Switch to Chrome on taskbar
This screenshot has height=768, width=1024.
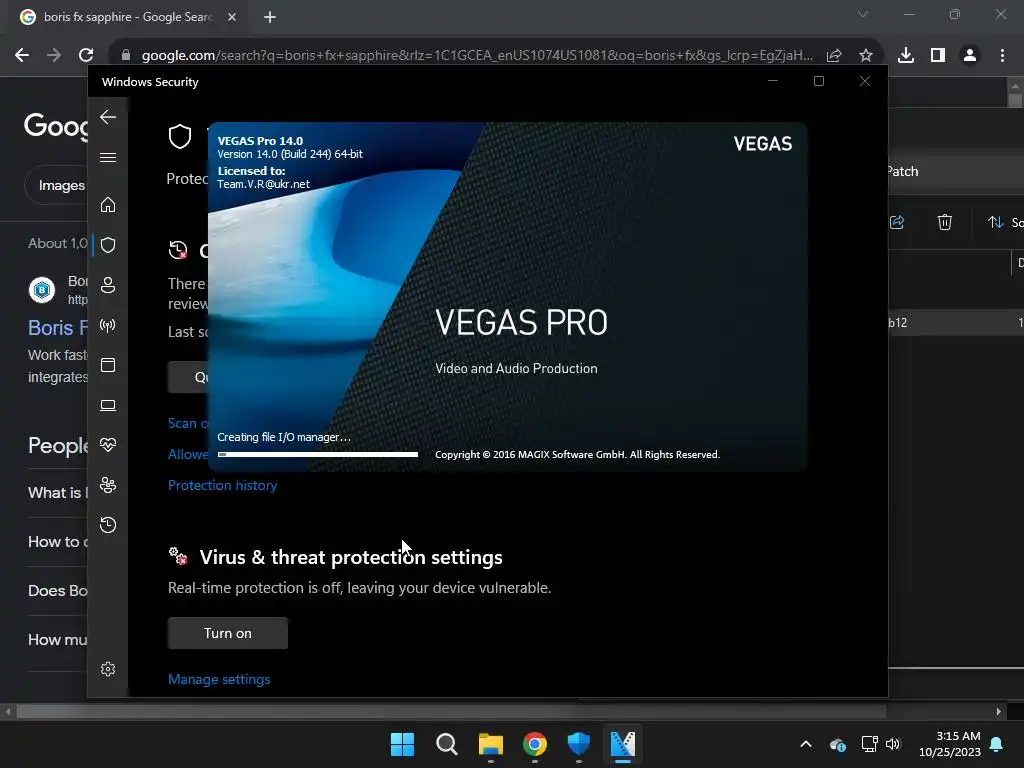point(535,744)
